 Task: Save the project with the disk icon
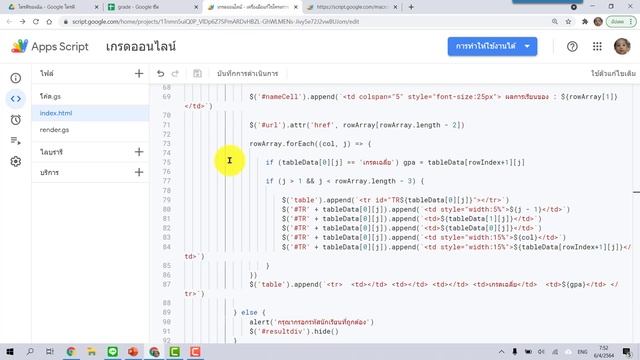(x=197, y=73)
